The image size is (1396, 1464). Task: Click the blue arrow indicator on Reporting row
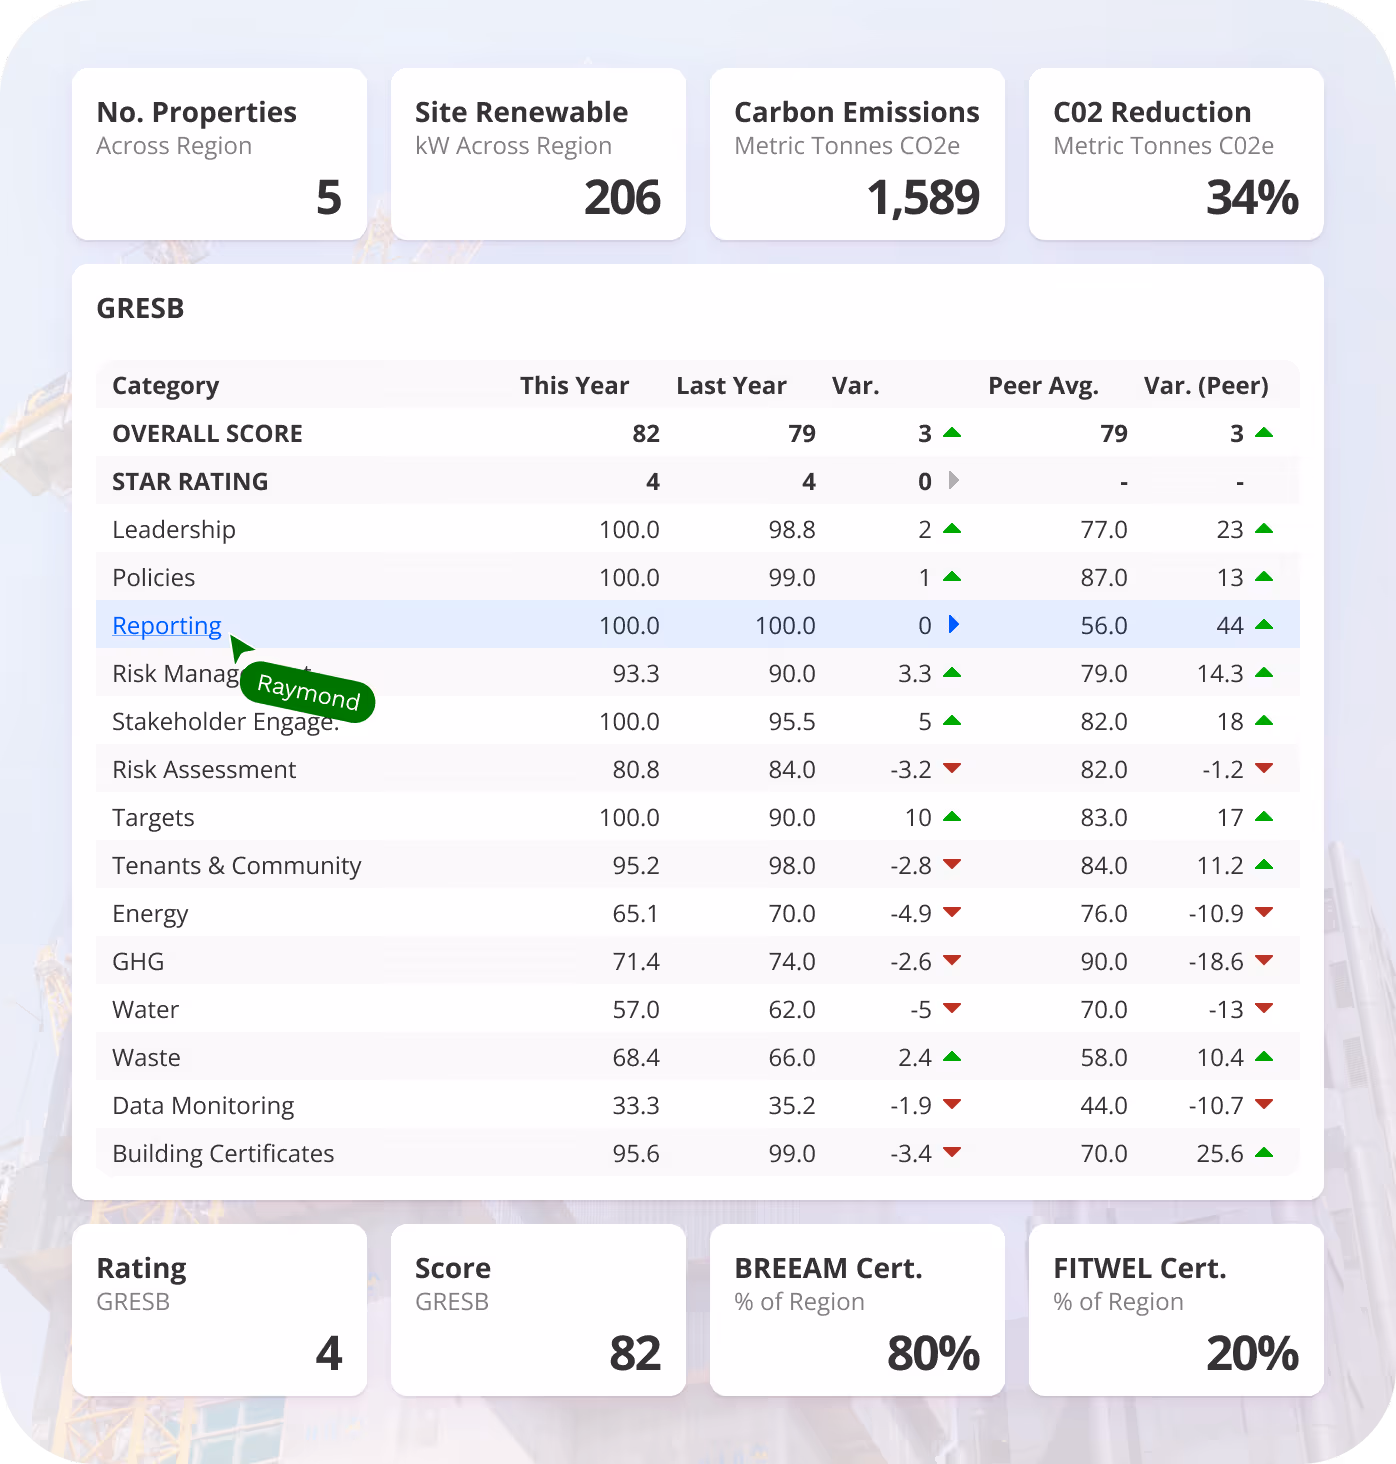(954, 624)
